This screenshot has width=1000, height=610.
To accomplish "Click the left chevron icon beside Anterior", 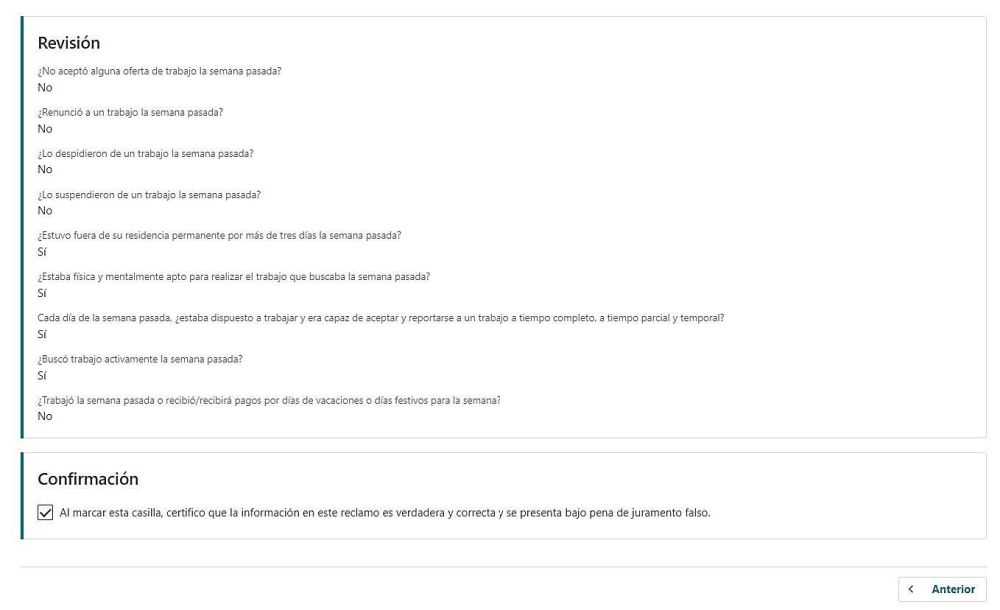I will point(911,589).
